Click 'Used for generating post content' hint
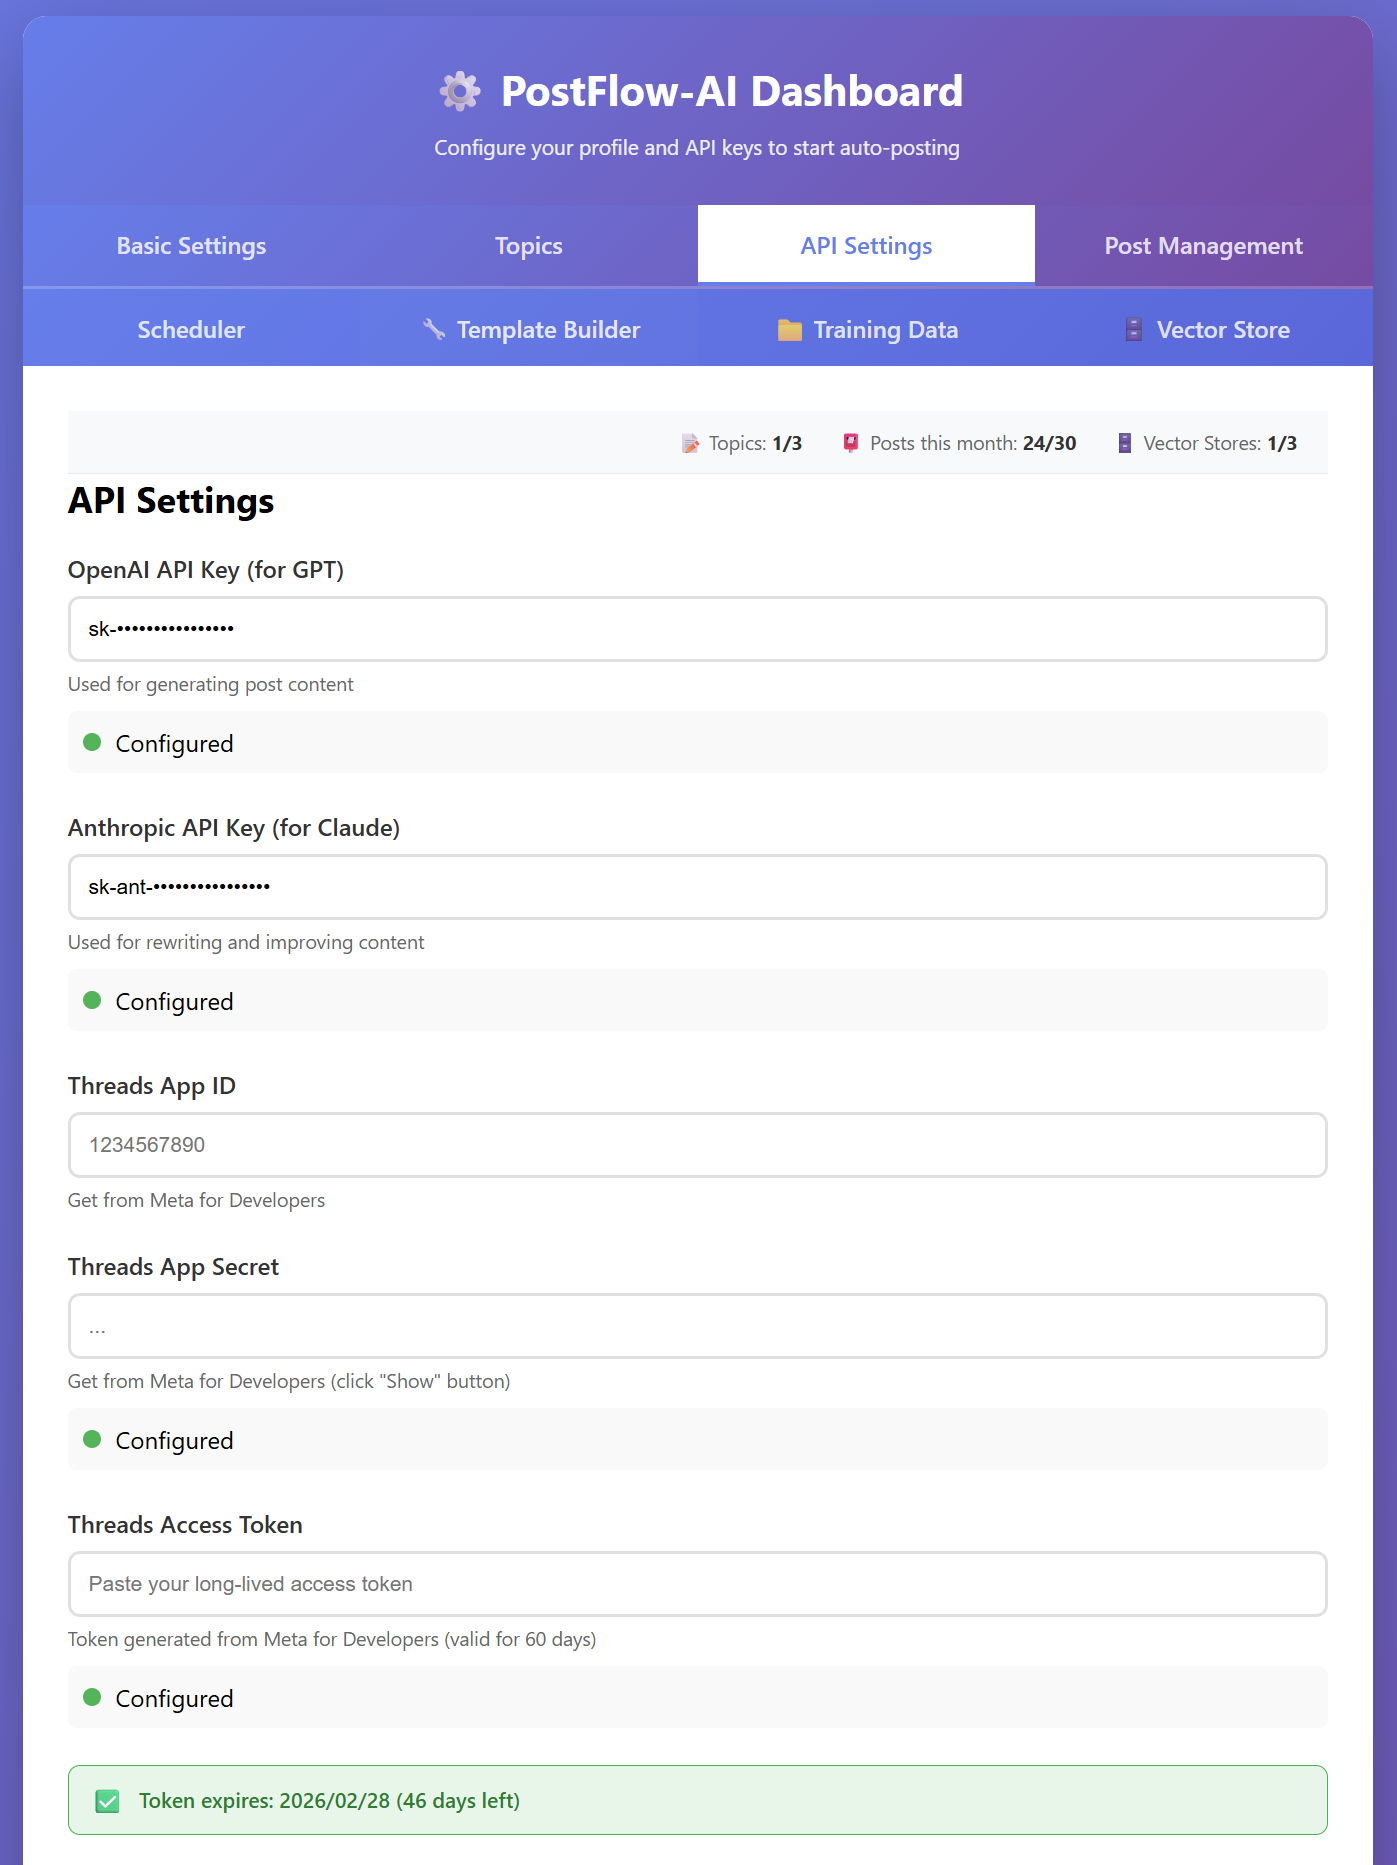The image size is (1397, 1865). (x=211, y=684)
